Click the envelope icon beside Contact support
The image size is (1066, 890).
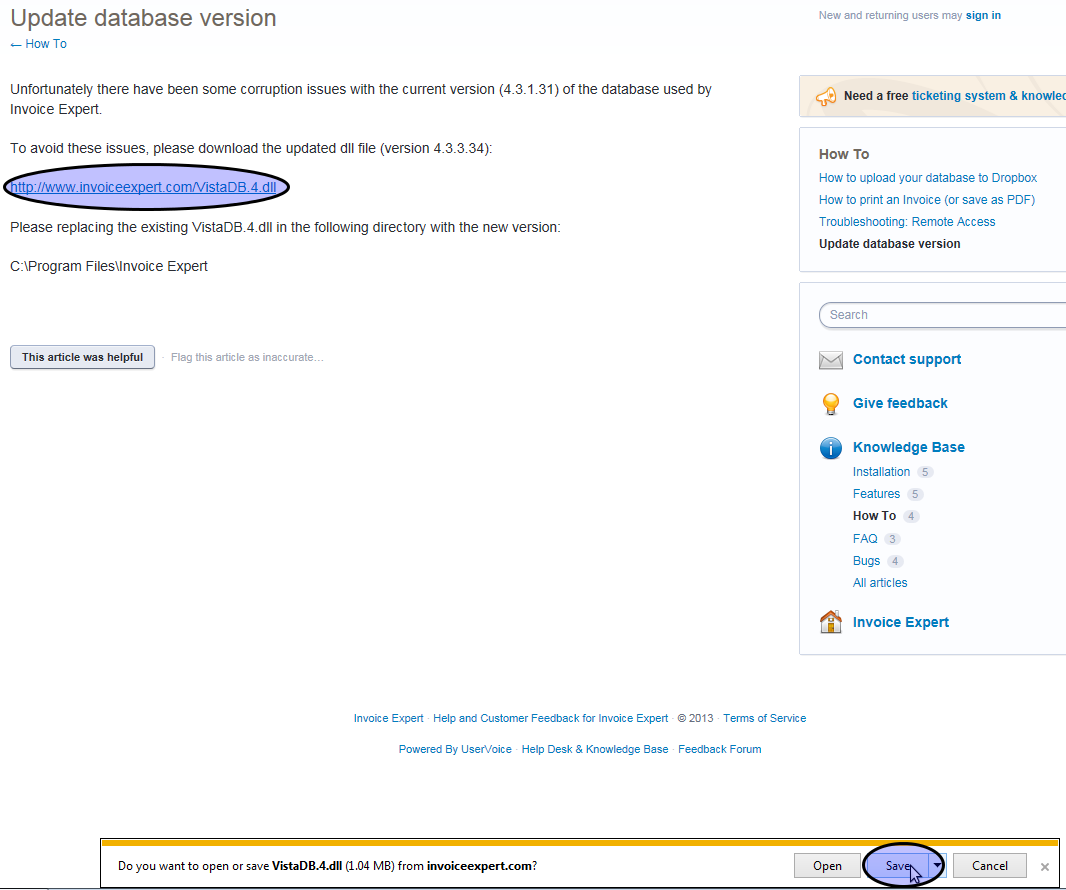point(831,360)
